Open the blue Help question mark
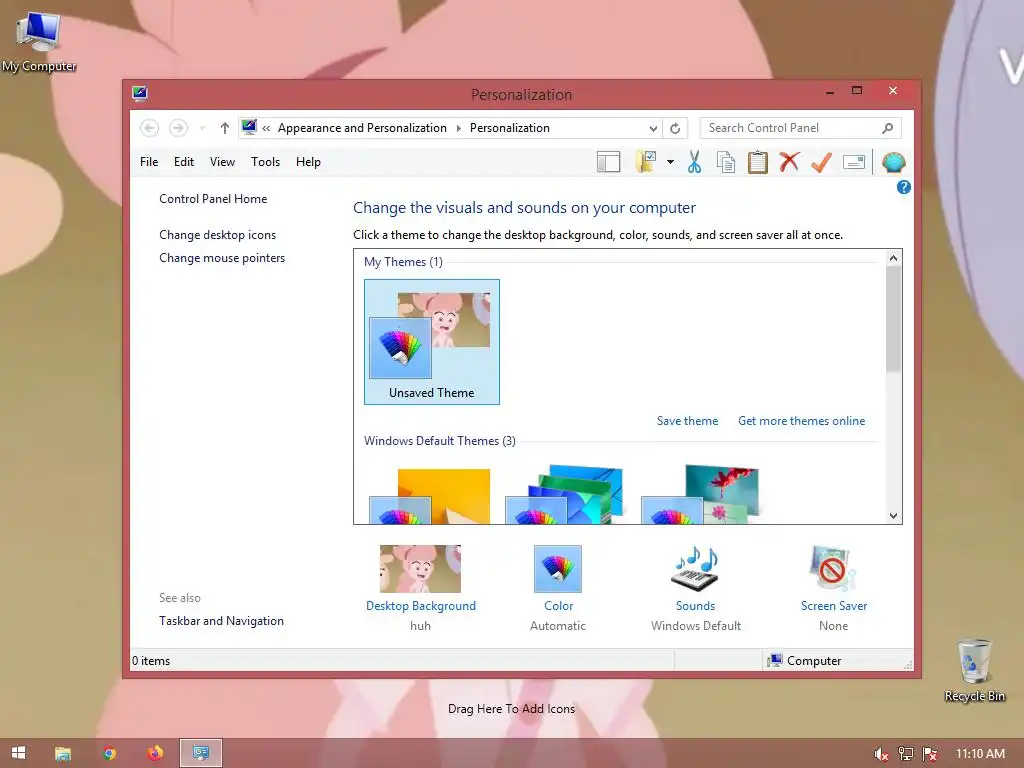1024x768 pixels. [x=903, y=187]
